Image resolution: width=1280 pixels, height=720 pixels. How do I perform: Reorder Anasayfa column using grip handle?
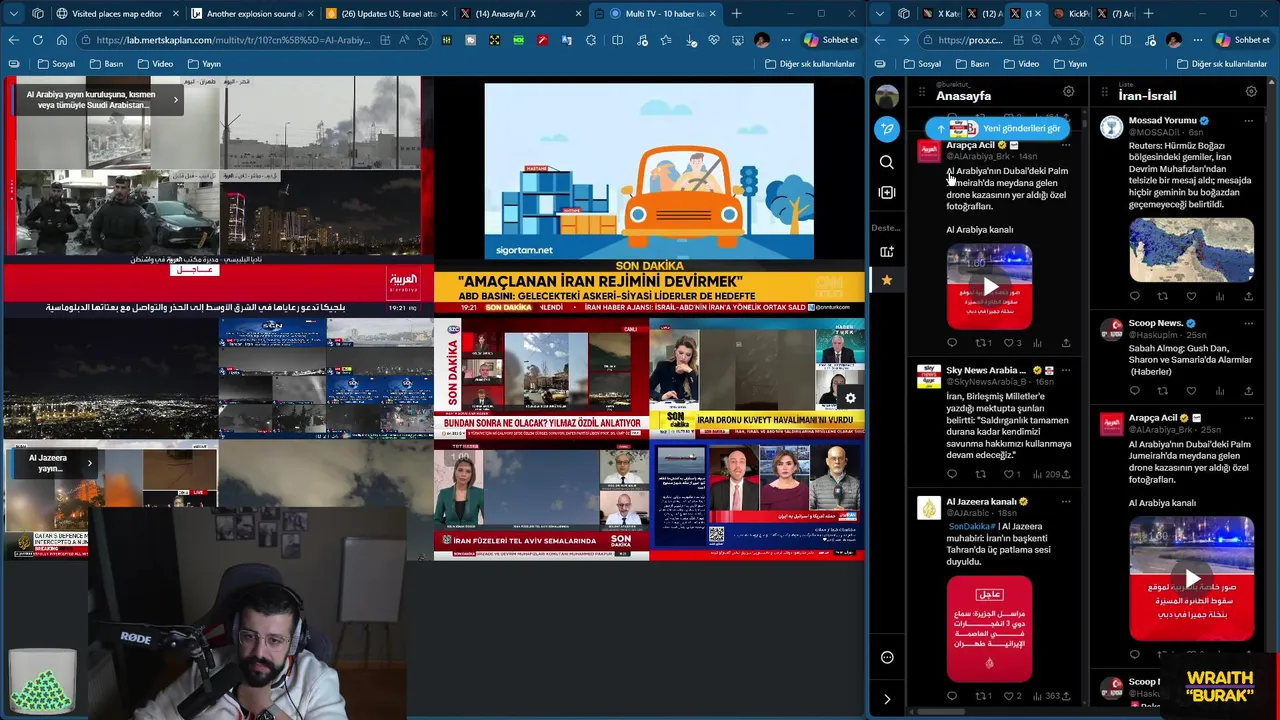[x=922, y=91]
